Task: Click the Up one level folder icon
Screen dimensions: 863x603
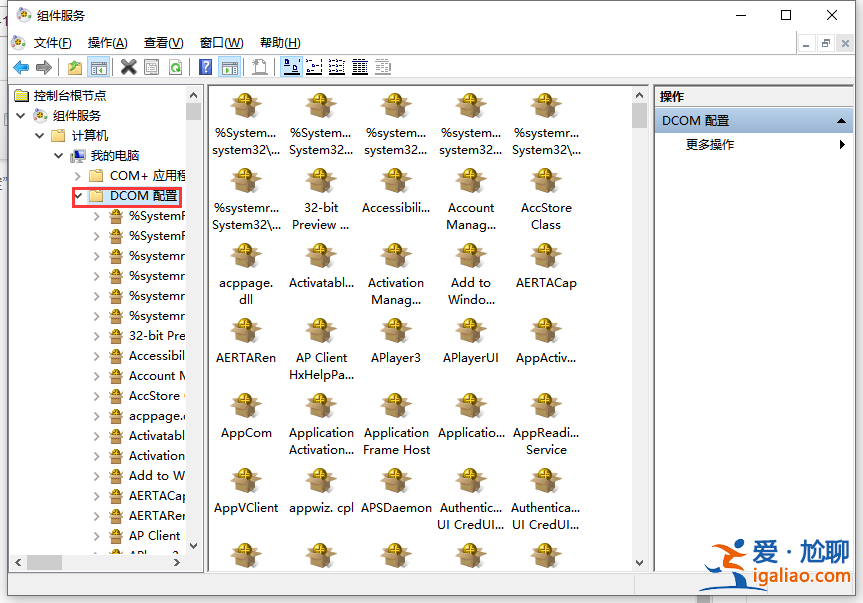Action: click(x=74, y=67)
